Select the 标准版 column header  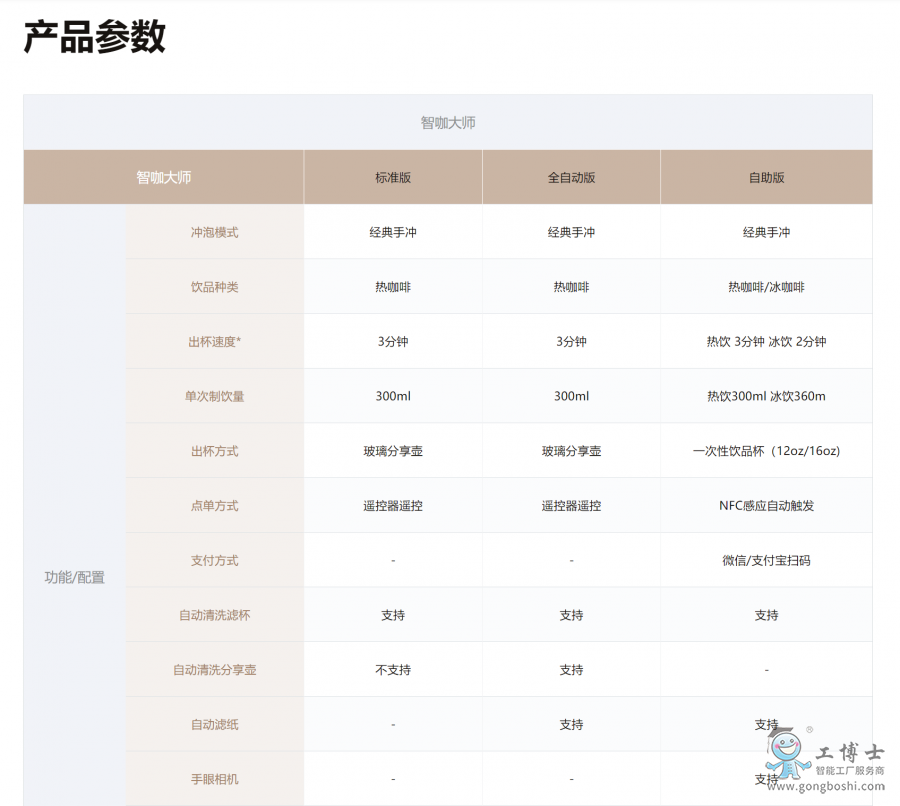[393, 177]
